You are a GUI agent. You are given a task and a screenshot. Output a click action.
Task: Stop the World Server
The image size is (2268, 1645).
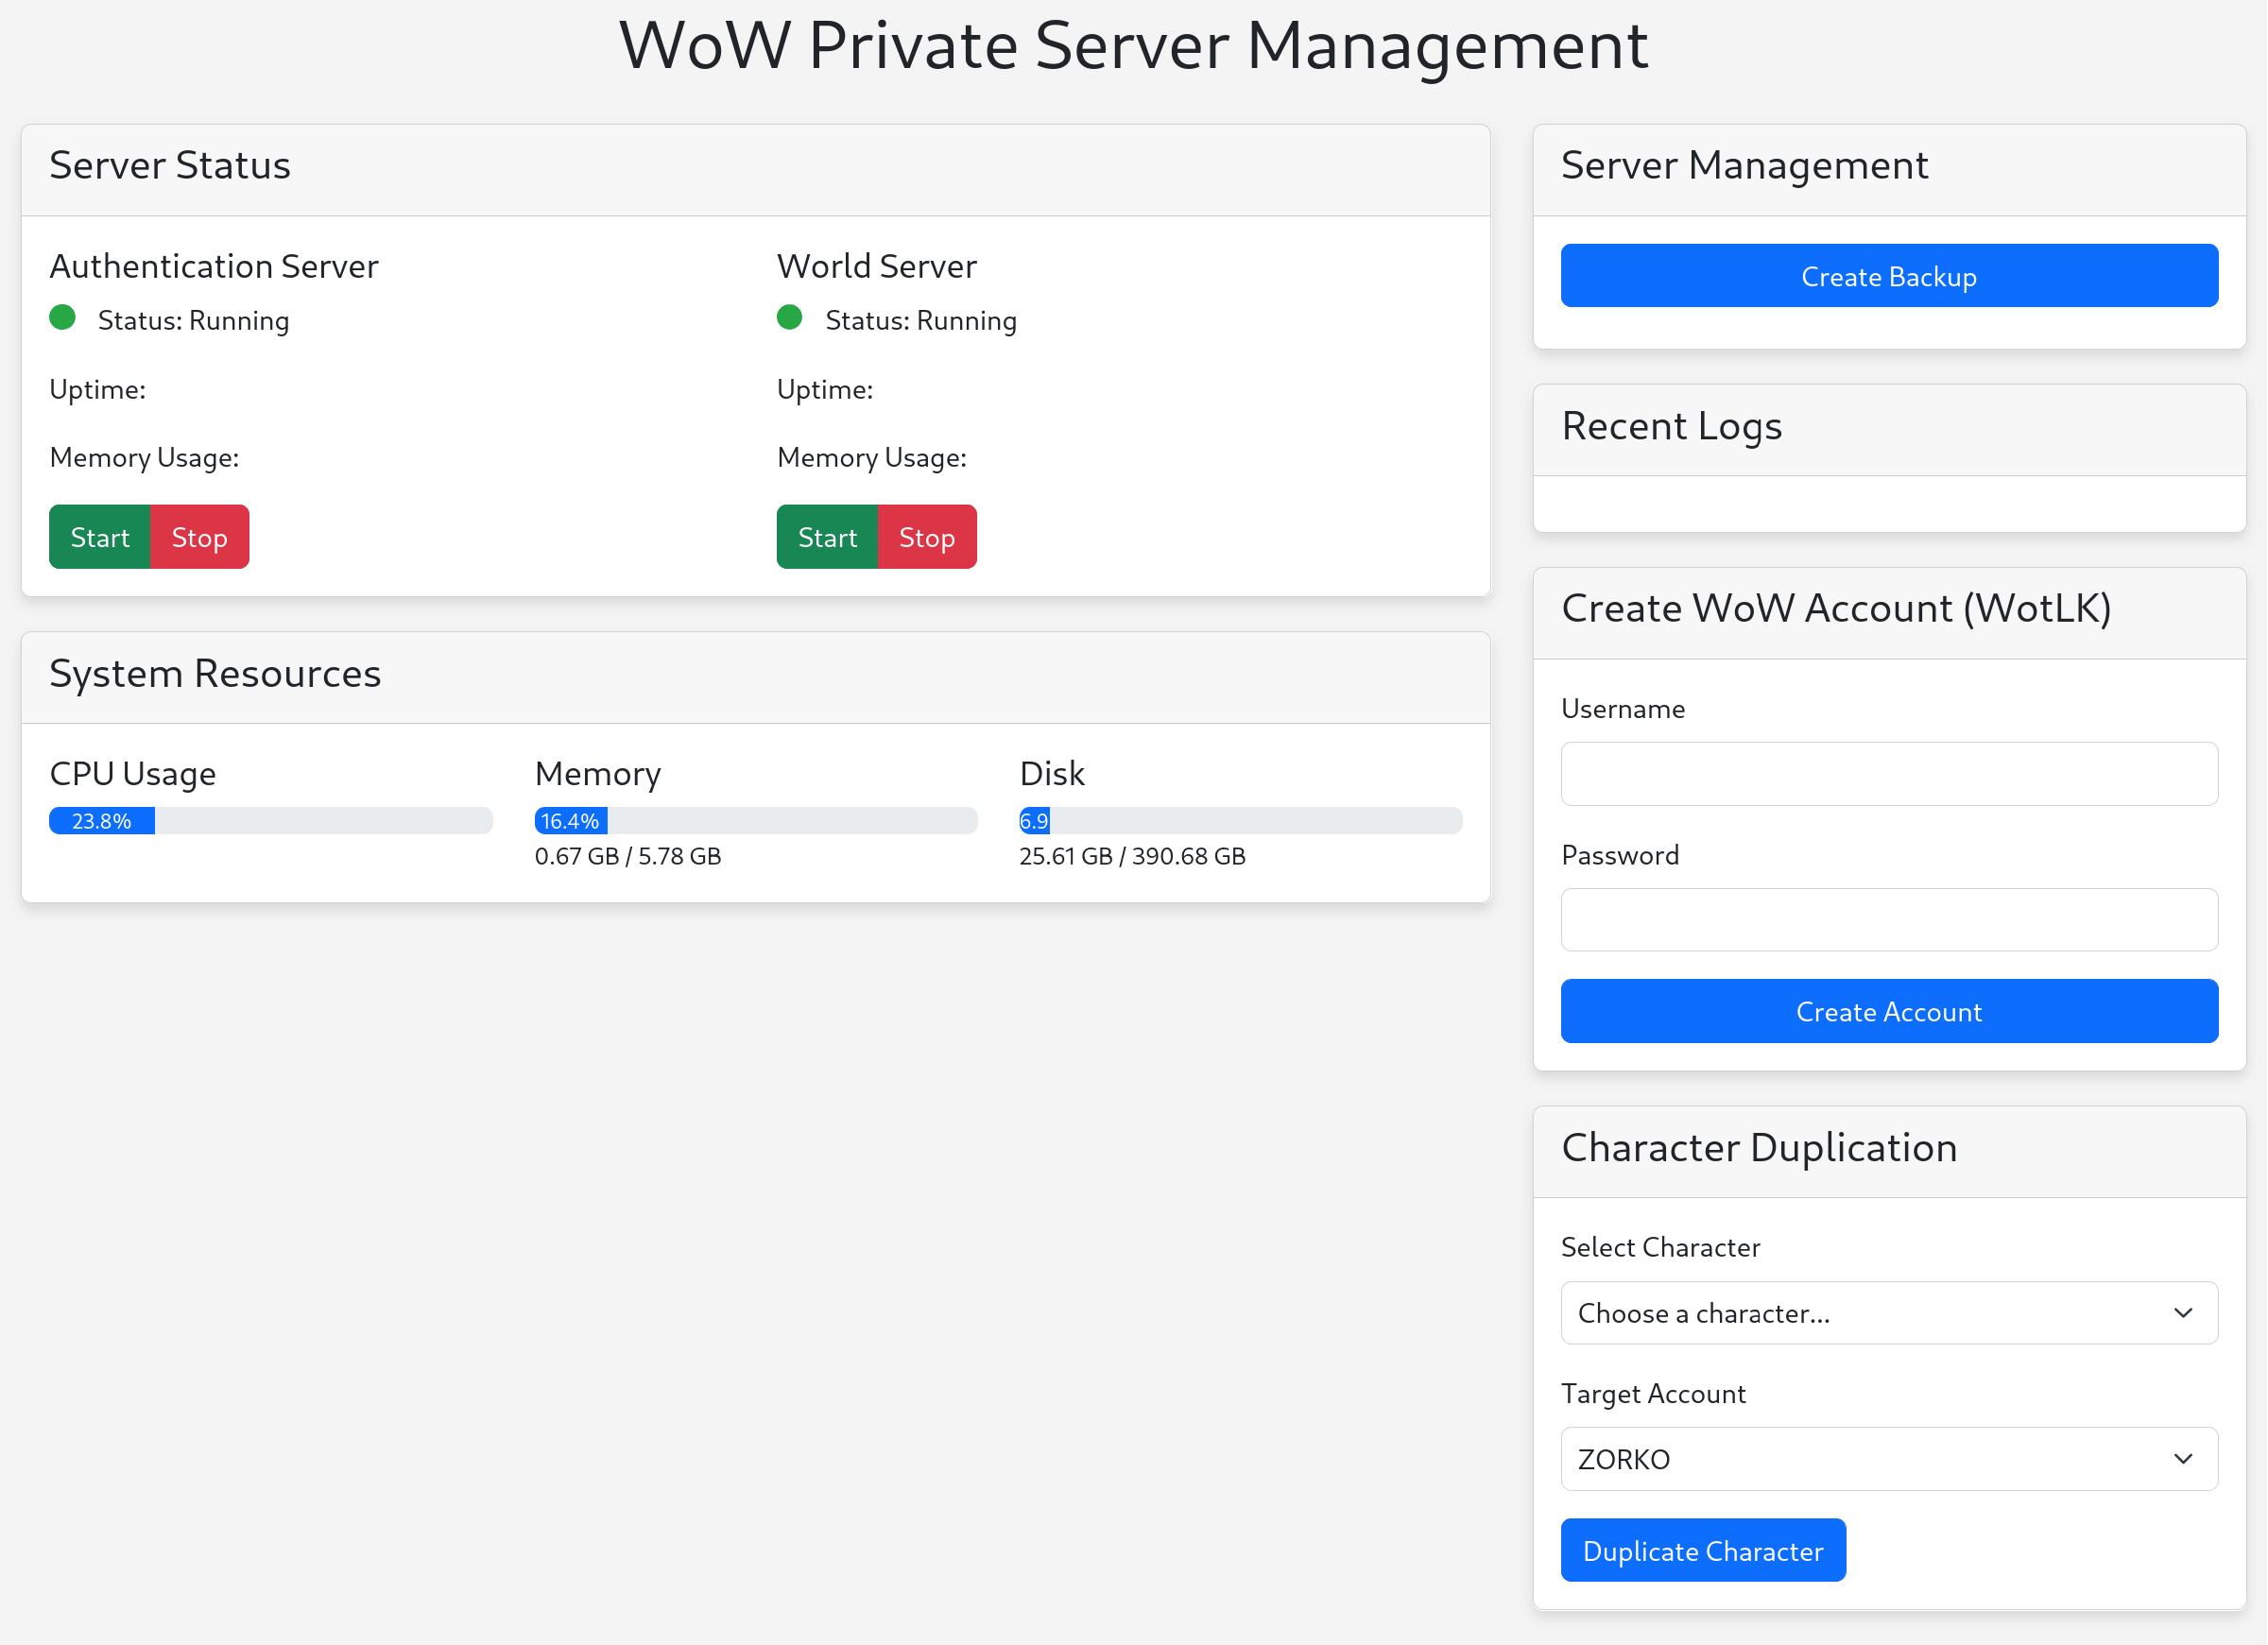pyautogui.click(x=926, y=537)
